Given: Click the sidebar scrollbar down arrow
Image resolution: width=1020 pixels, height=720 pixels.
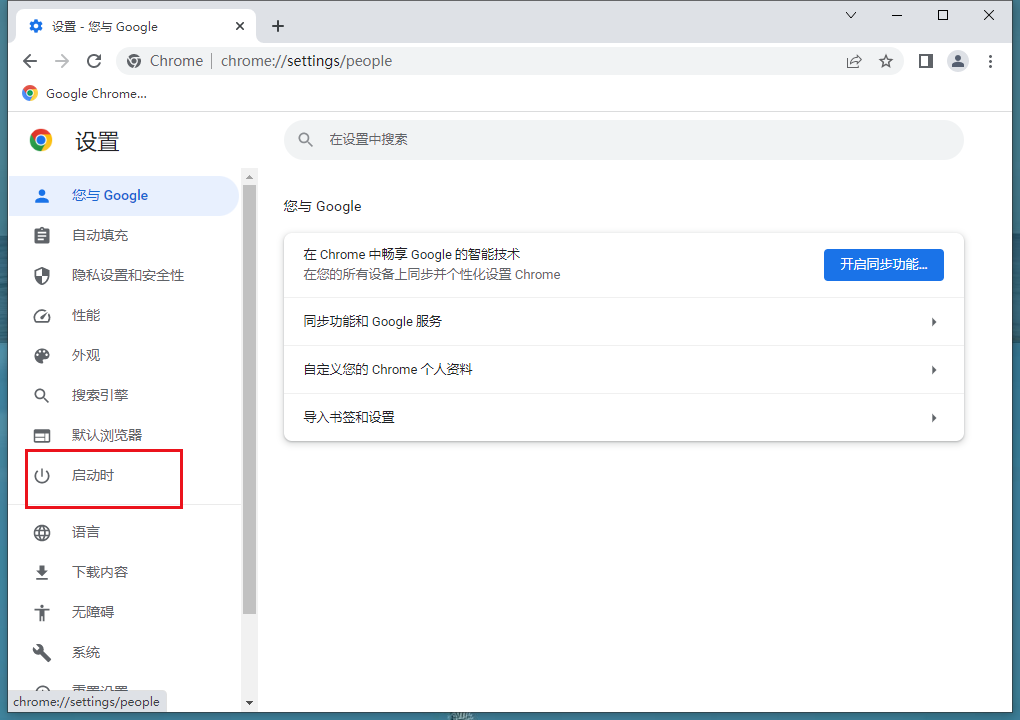Looking at the screenshot, I should pos(249,703).
